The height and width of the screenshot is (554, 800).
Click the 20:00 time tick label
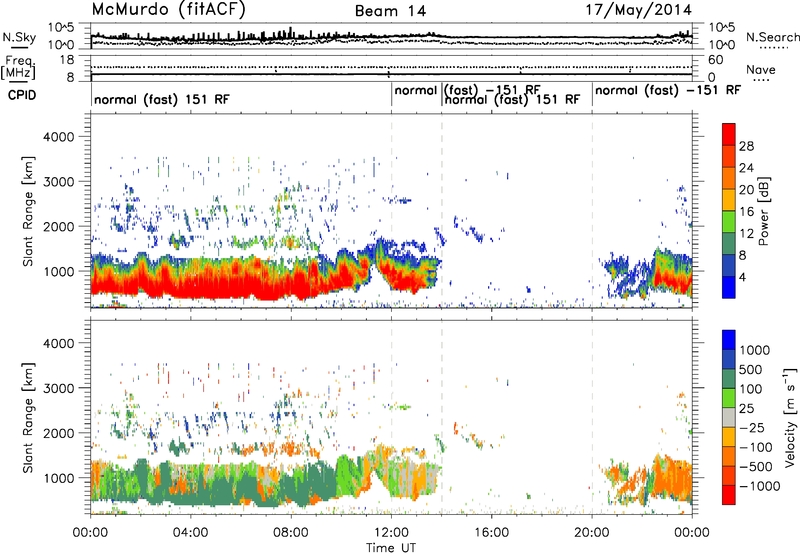[x=591, y=533]
